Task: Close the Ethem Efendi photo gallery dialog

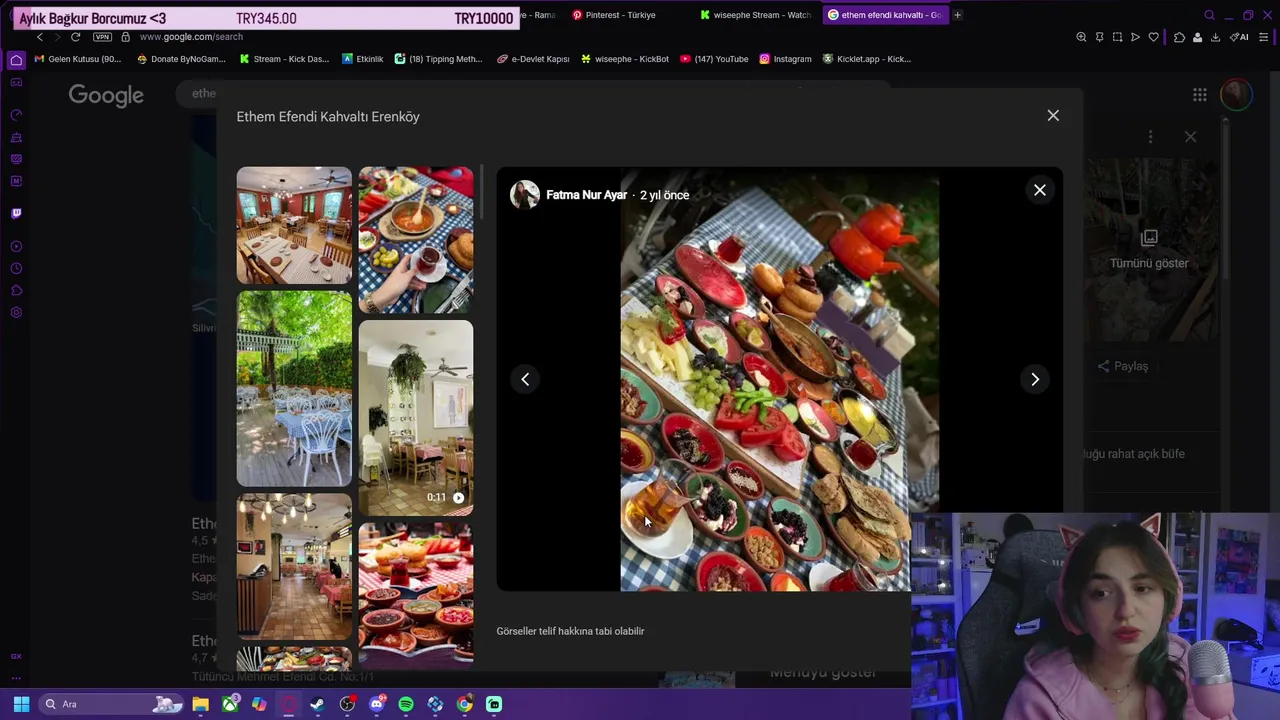Action: (x=1053, y=116)
